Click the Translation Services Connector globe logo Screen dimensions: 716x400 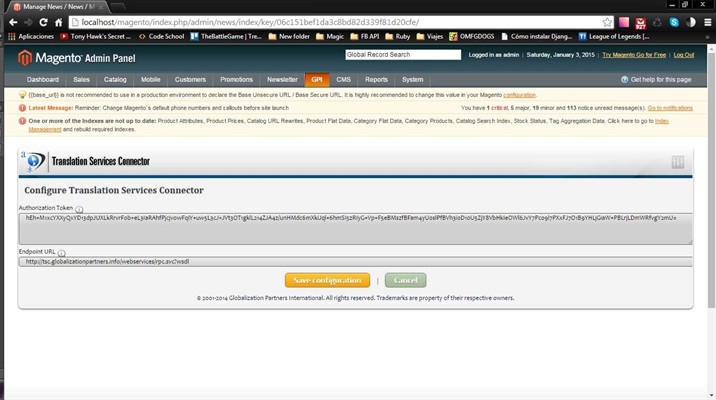tap(33, 161)
